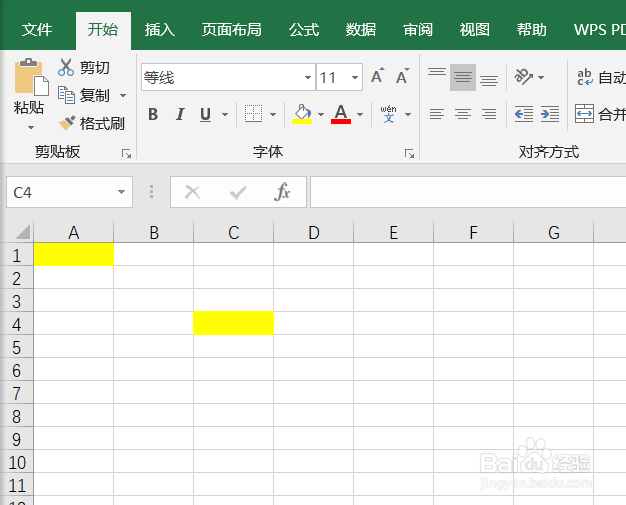Screen dimensions: 626x505
Task: Open the Name Box dropdown arrow
Action: 121,192
